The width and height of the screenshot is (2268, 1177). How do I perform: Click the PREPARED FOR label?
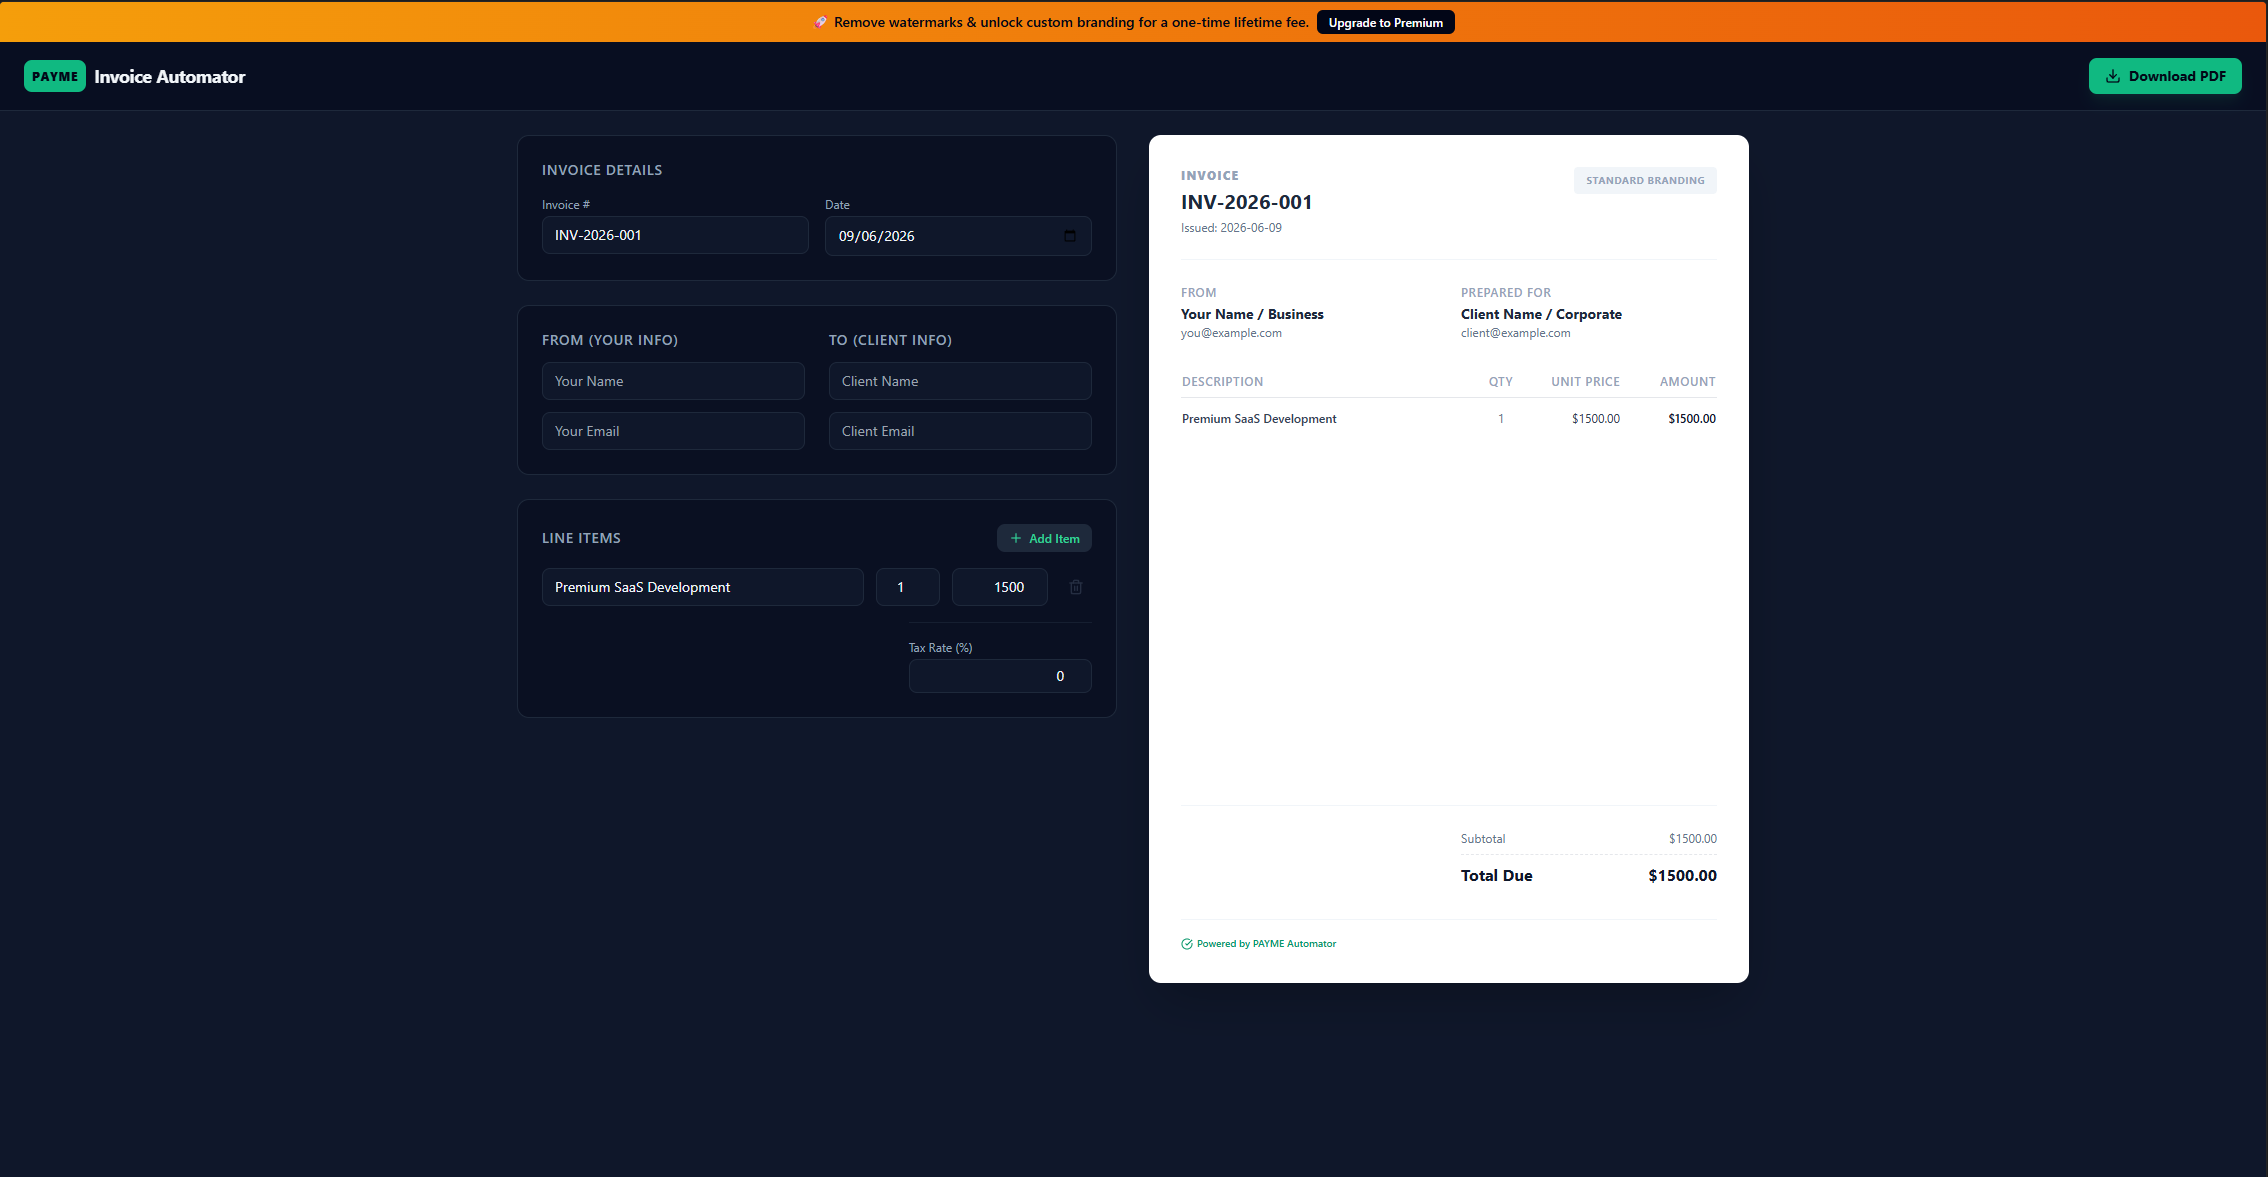(1506, 293)
